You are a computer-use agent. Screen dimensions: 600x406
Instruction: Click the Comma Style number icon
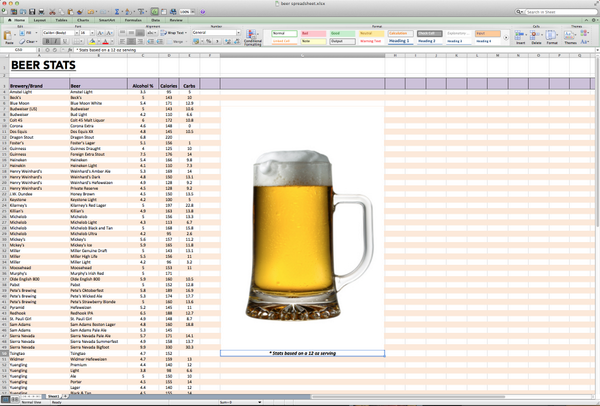pyautogui.click(x=217, y=41)
